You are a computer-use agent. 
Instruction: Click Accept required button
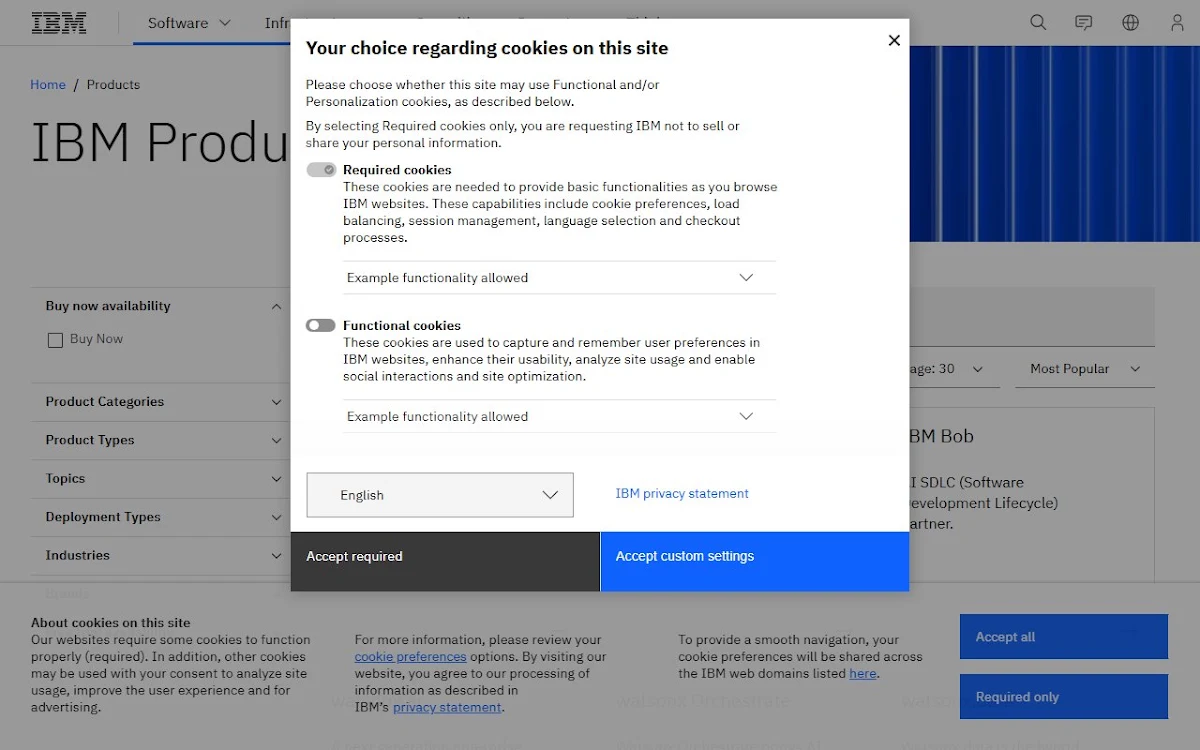pos(445,561)
